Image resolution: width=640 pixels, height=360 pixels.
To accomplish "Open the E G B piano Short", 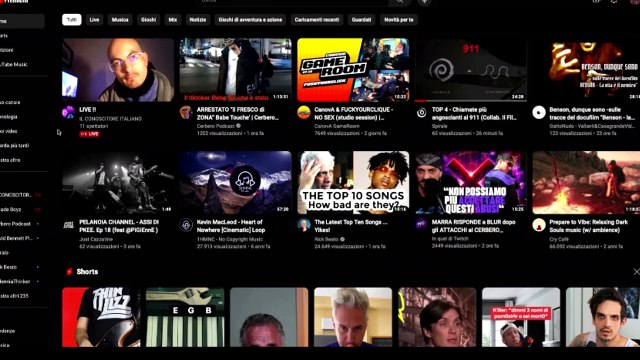I will point(185,317).
